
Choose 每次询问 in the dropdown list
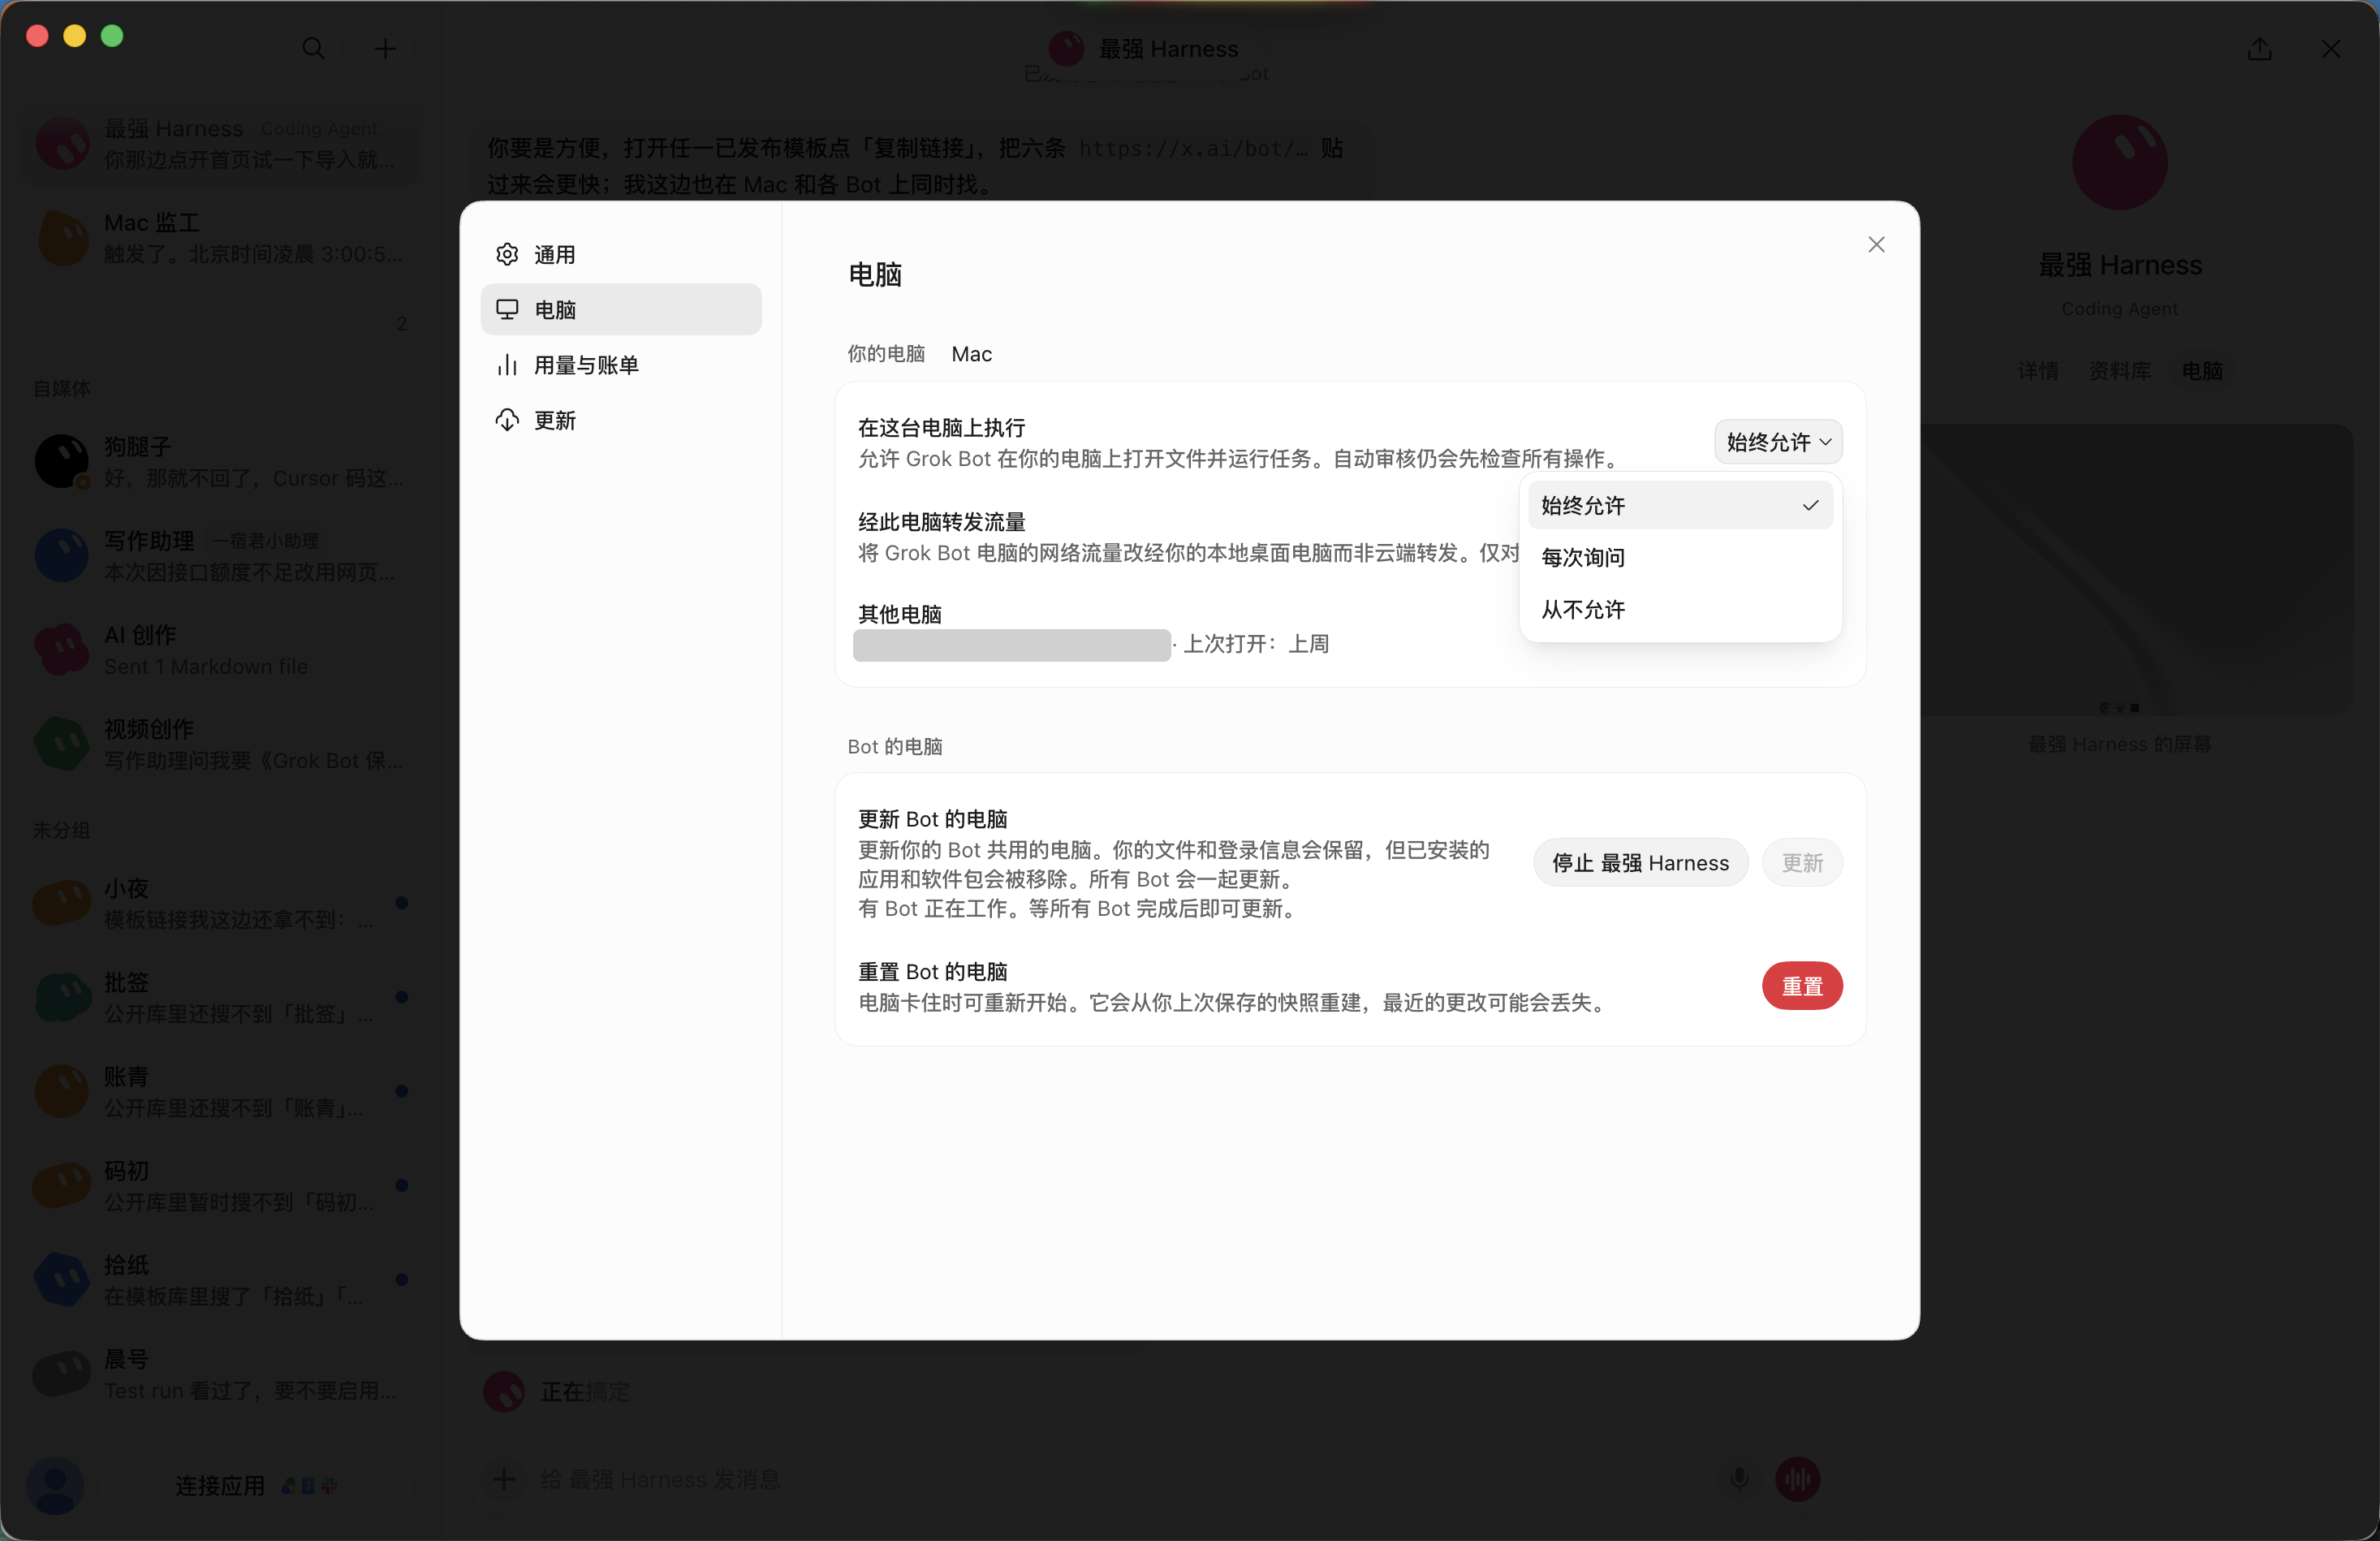coord(1680,557)
